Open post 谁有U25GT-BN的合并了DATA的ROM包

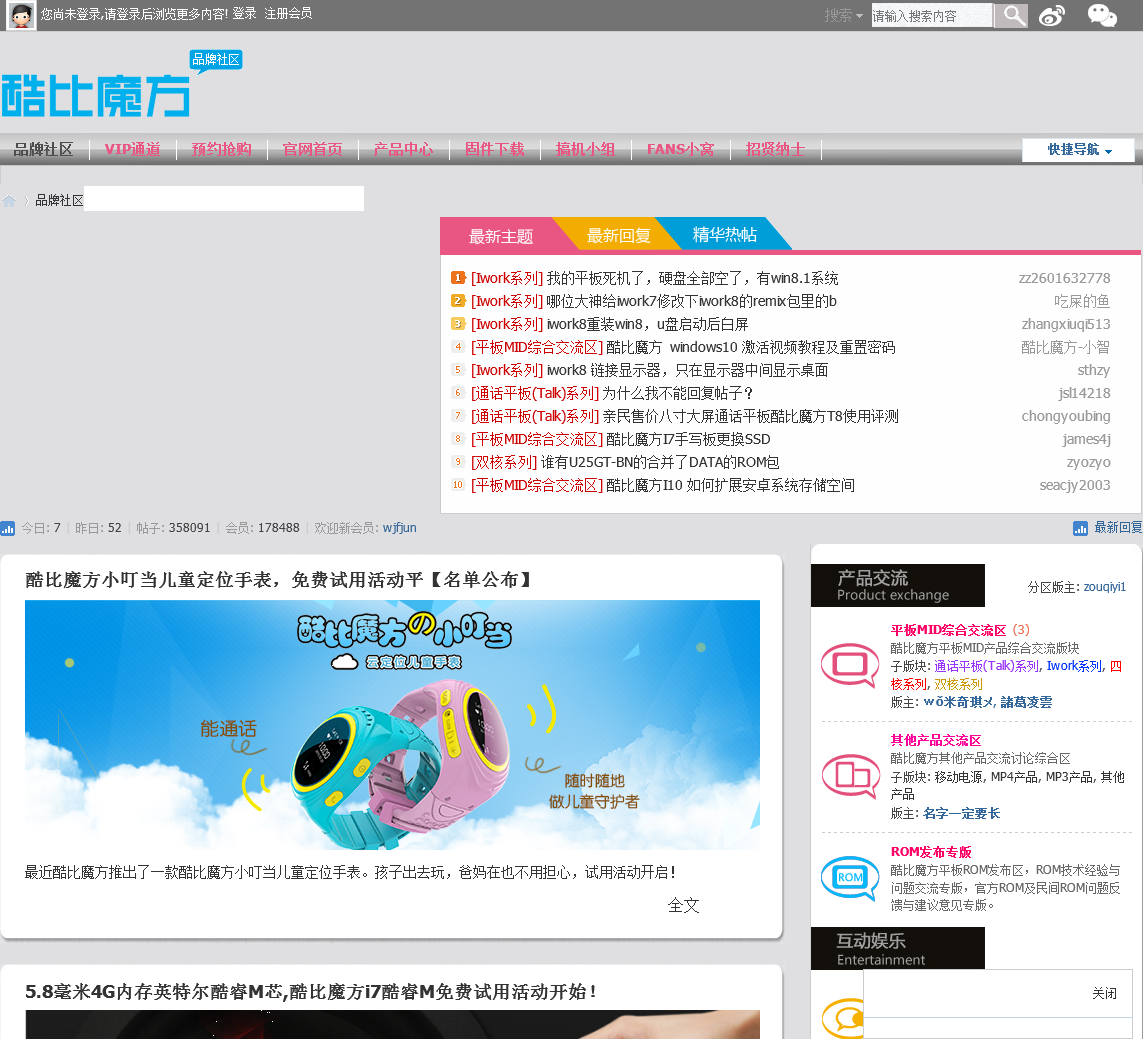click(x=660, y=462)
